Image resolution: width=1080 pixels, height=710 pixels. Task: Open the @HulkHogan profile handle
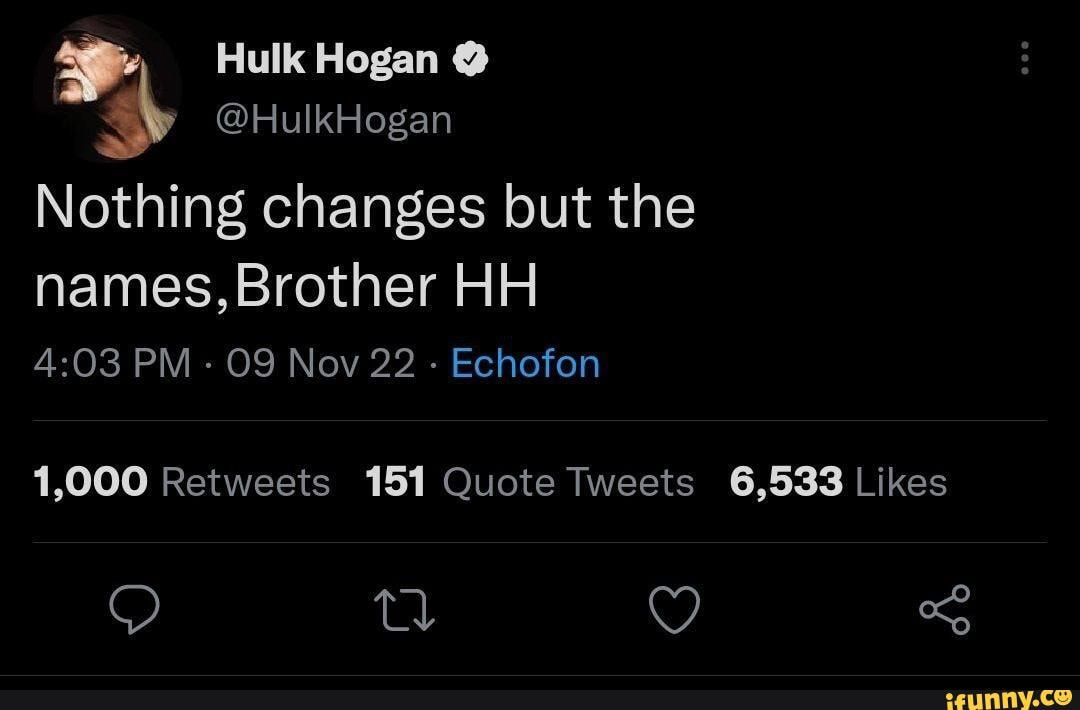coord(334,118)
